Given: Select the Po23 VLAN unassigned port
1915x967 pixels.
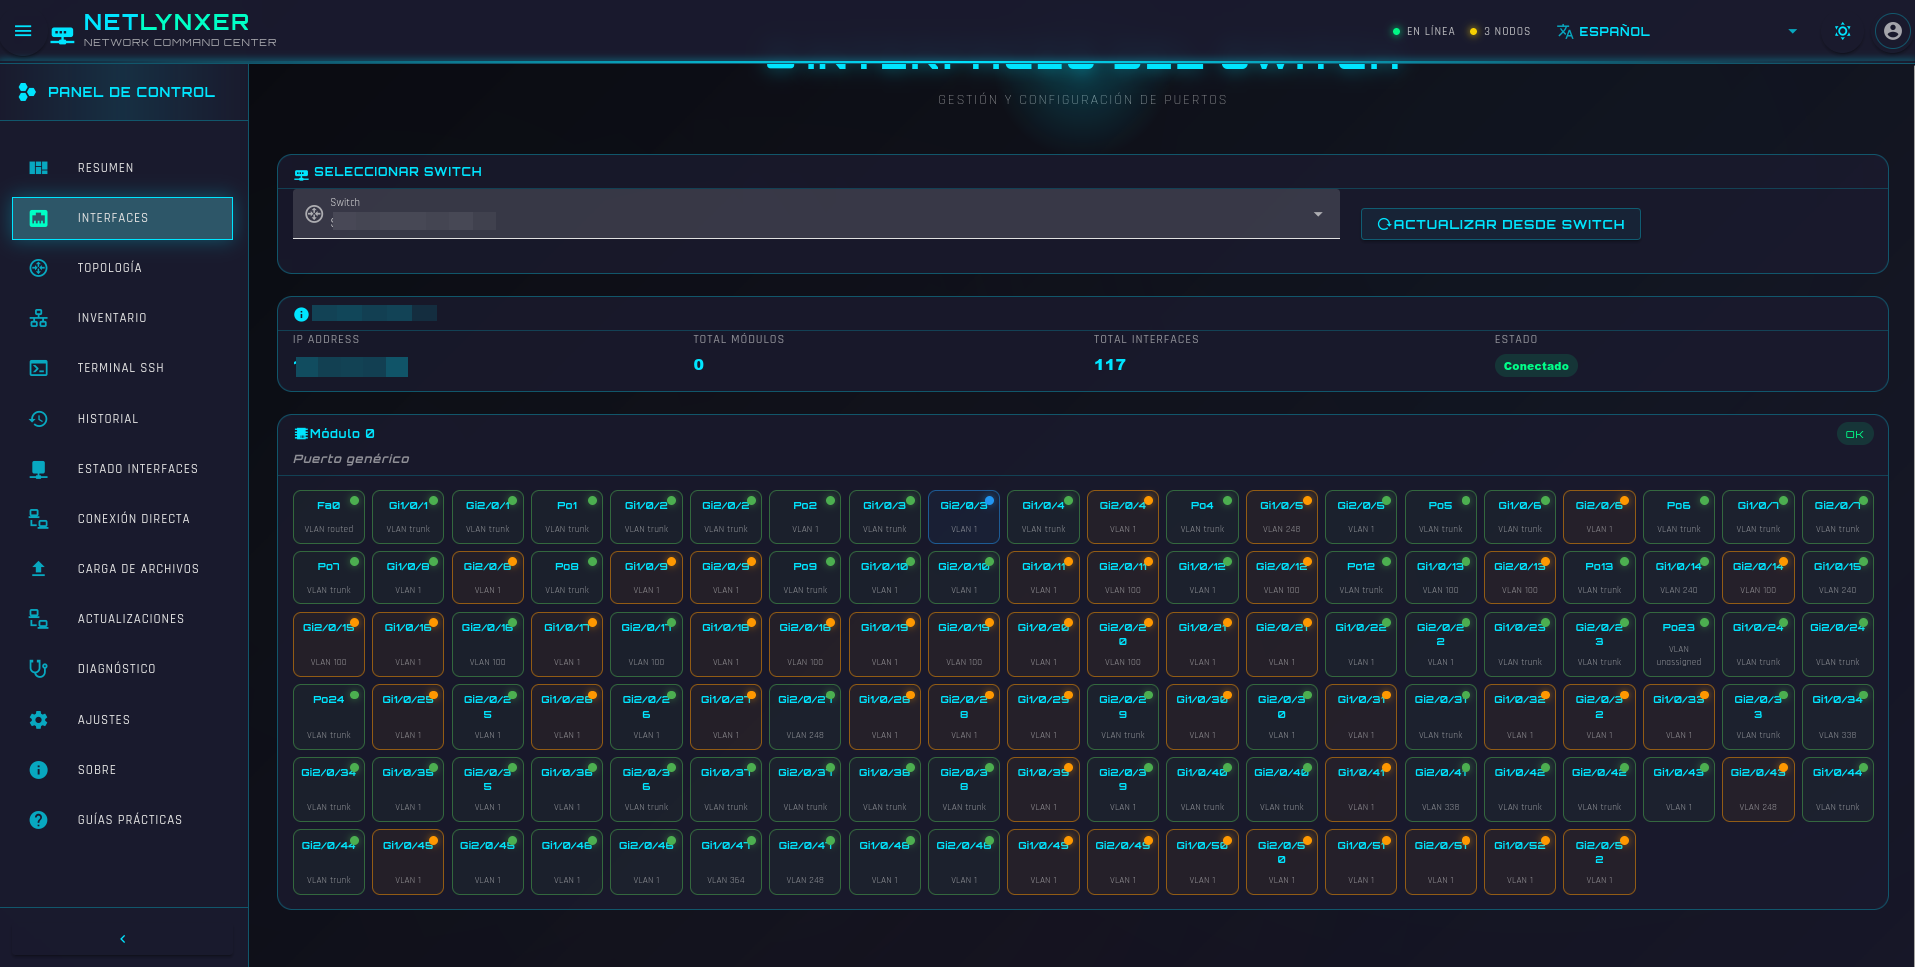Looking at the screenshot, I should (x=1678, y=645).
